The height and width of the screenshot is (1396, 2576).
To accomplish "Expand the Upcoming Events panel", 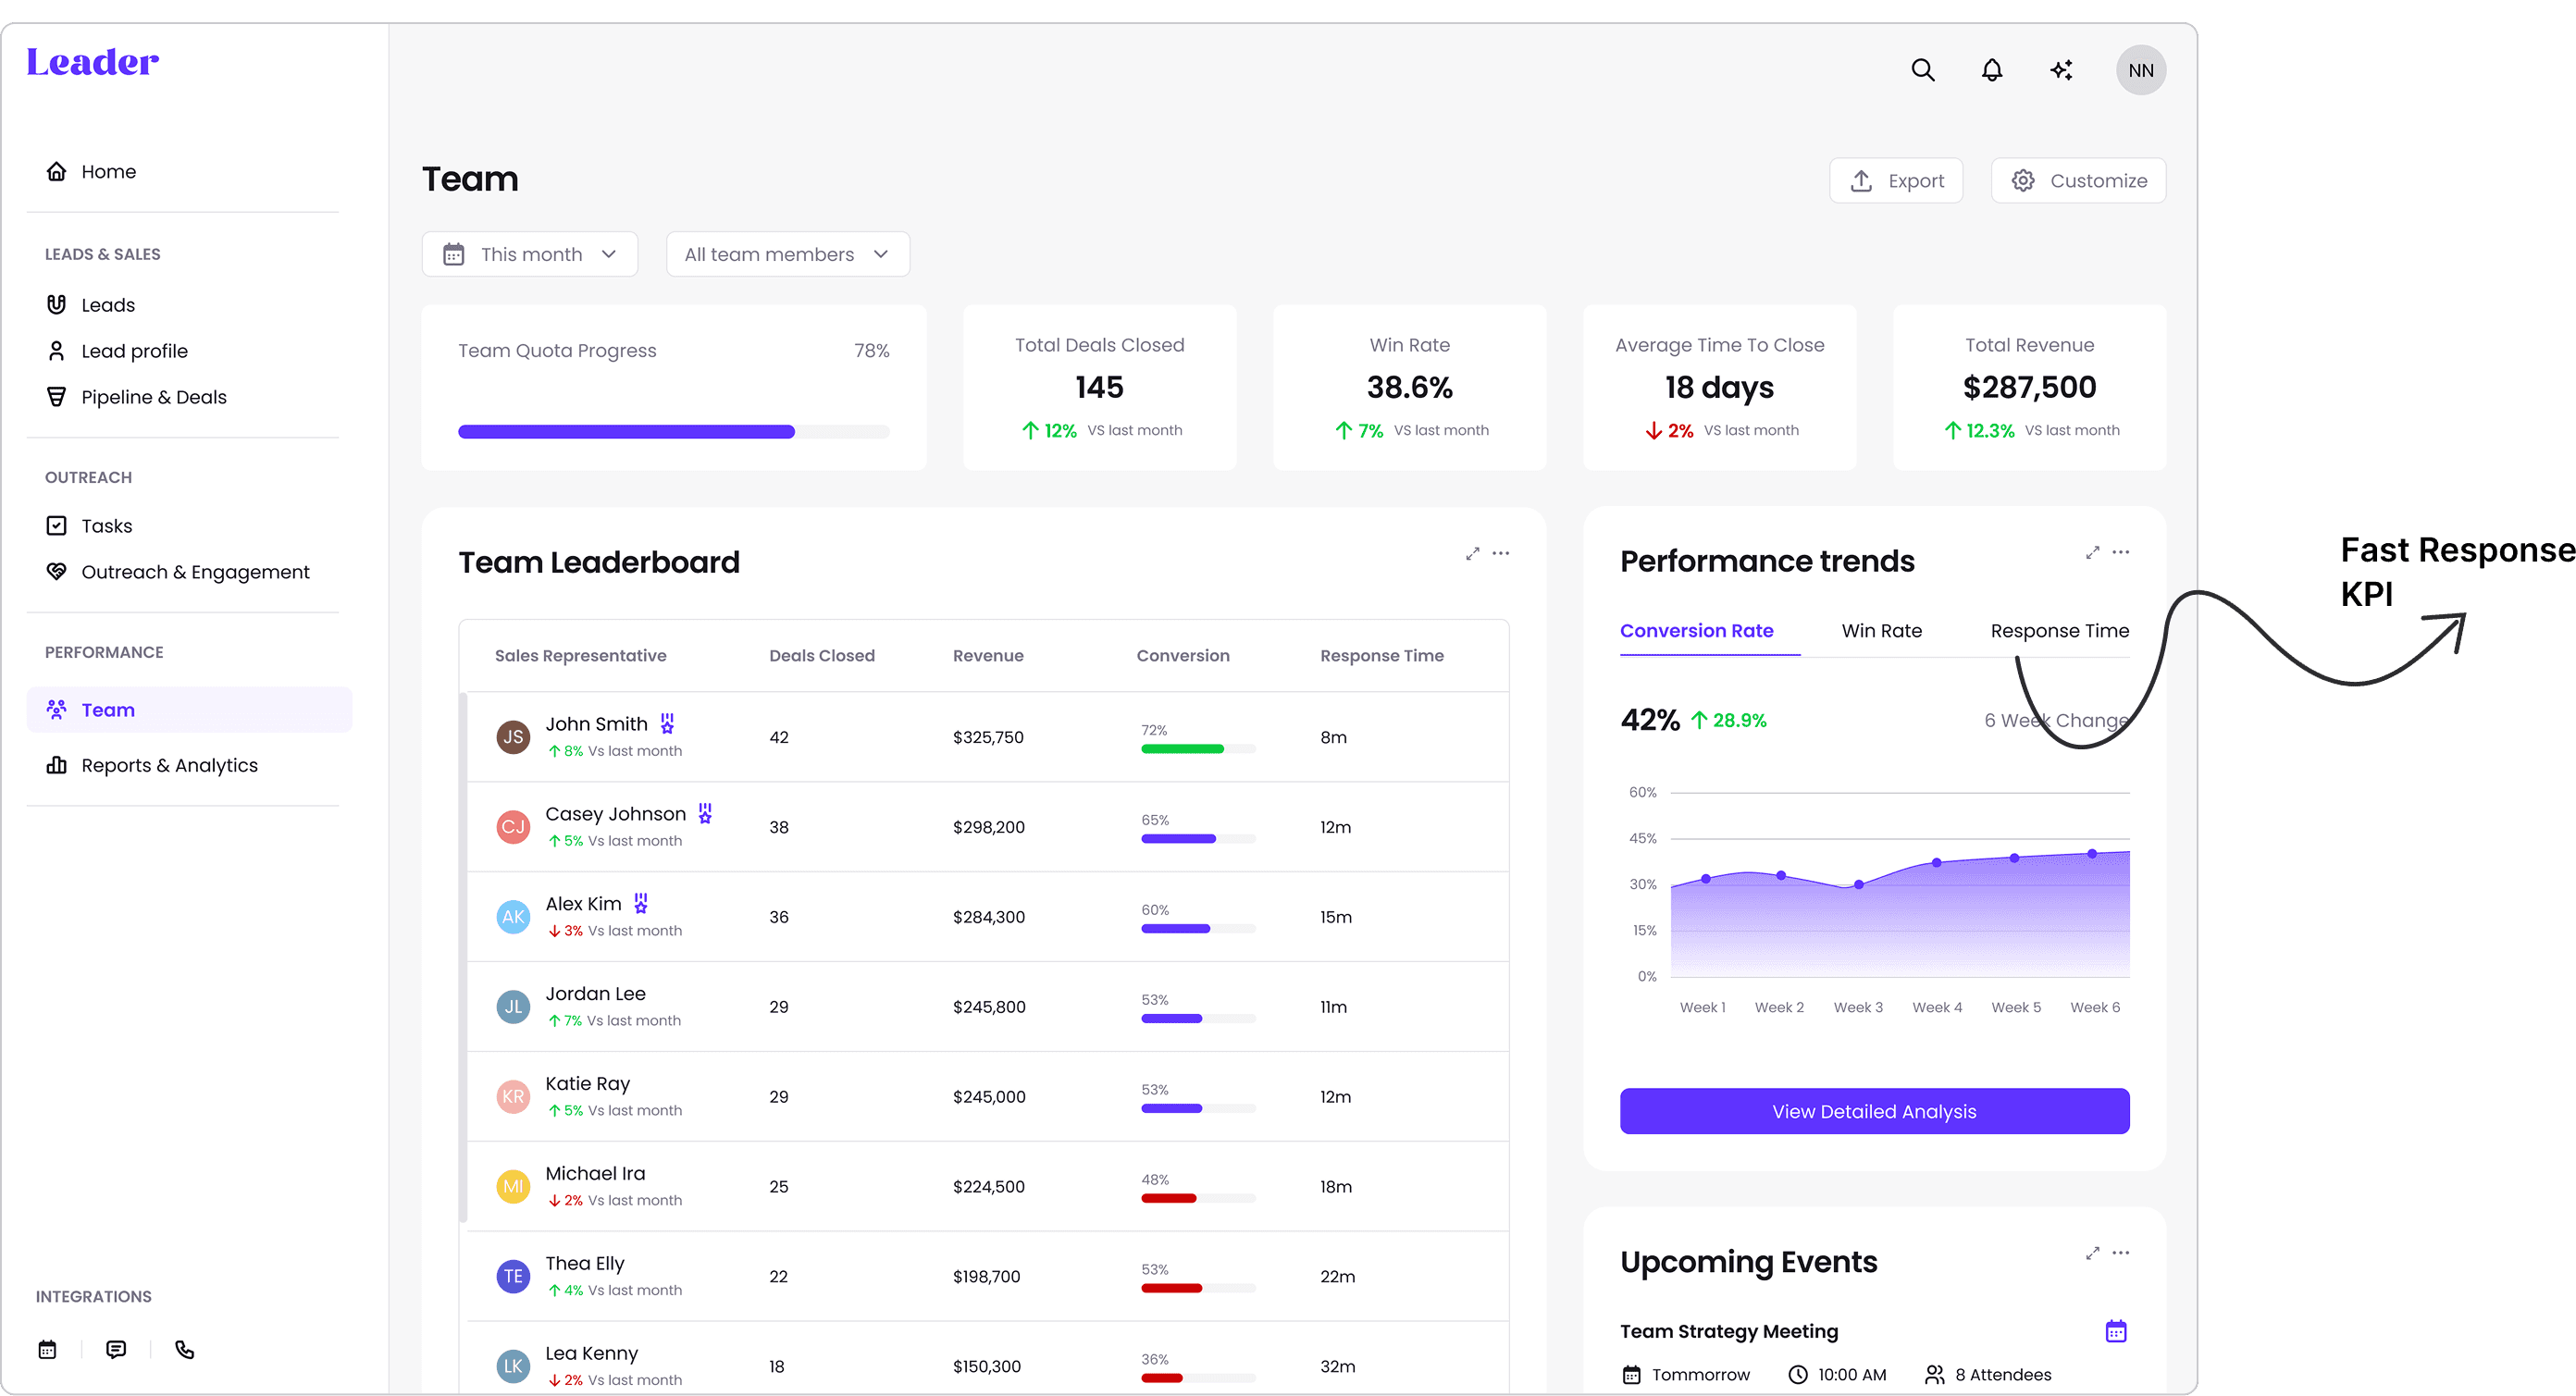I will click(x=2092, y=1253).
